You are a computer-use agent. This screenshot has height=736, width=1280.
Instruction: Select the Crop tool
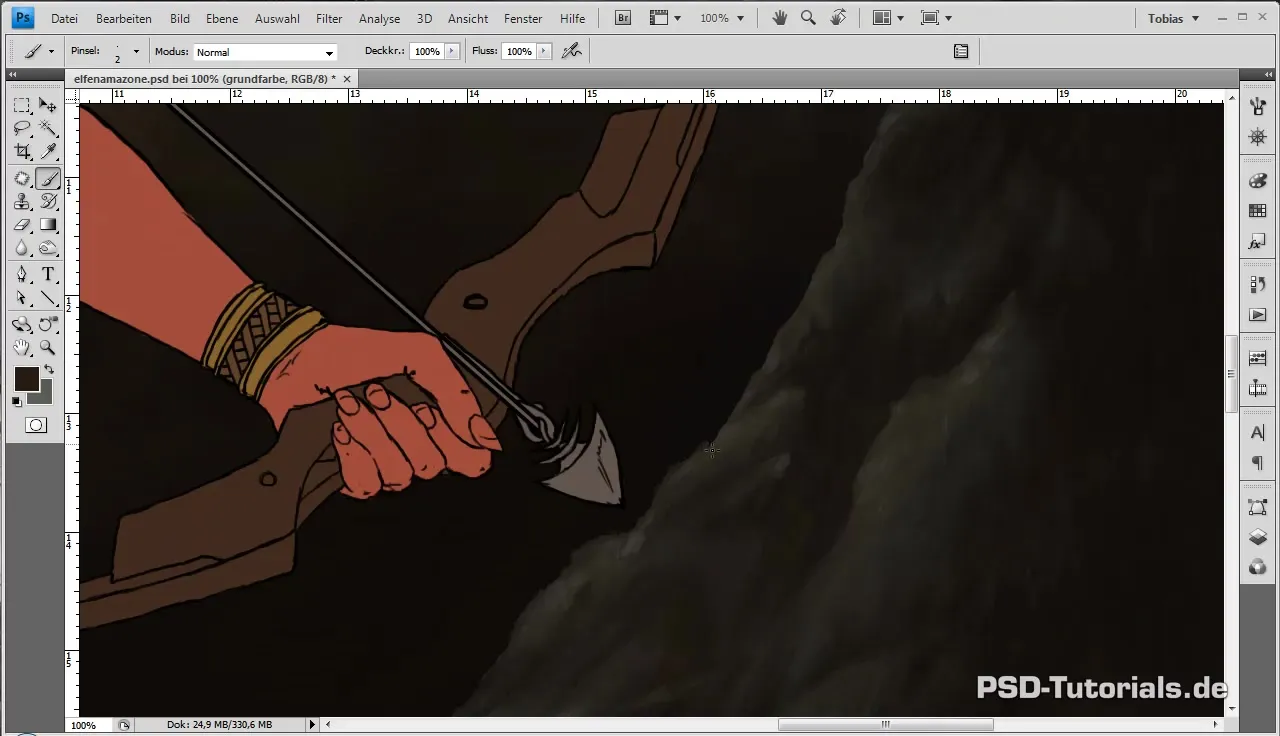(22, 151)
